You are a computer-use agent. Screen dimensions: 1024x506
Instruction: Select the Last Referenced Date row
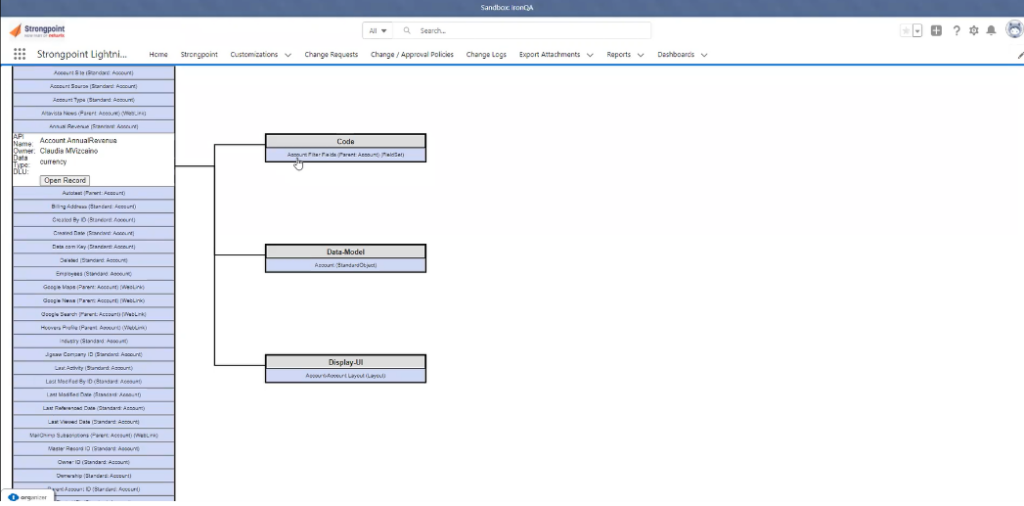pyautogui.click(x=93, y=408)
